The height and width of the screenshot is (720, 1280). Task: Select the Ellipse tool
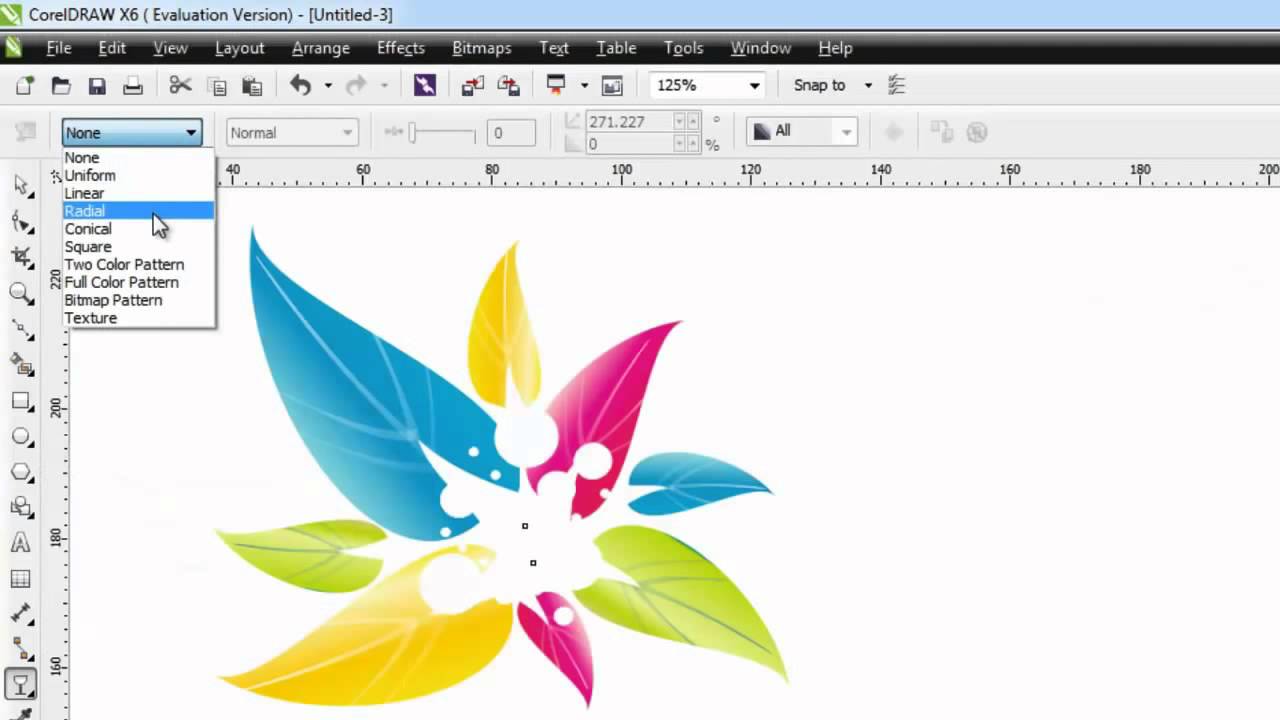[x=21, y=437]
